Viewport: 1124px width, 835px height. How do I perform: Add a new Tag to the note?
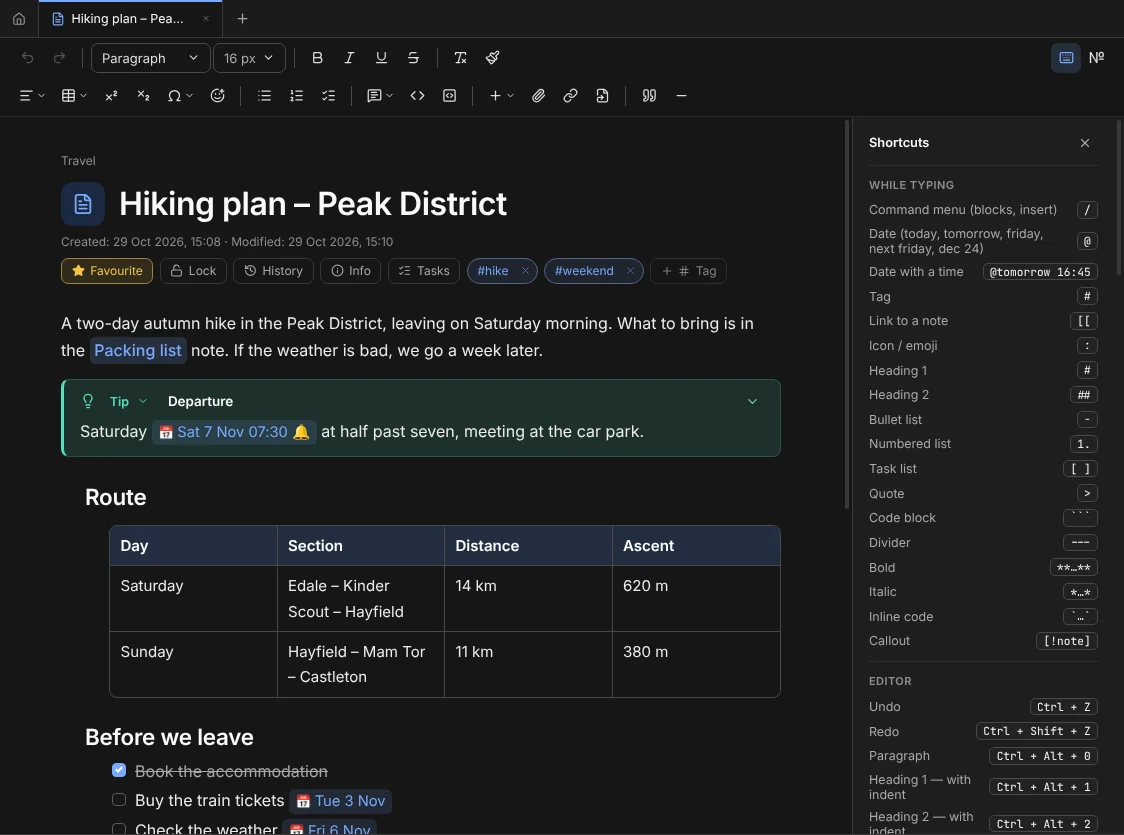tap(688, 271)
